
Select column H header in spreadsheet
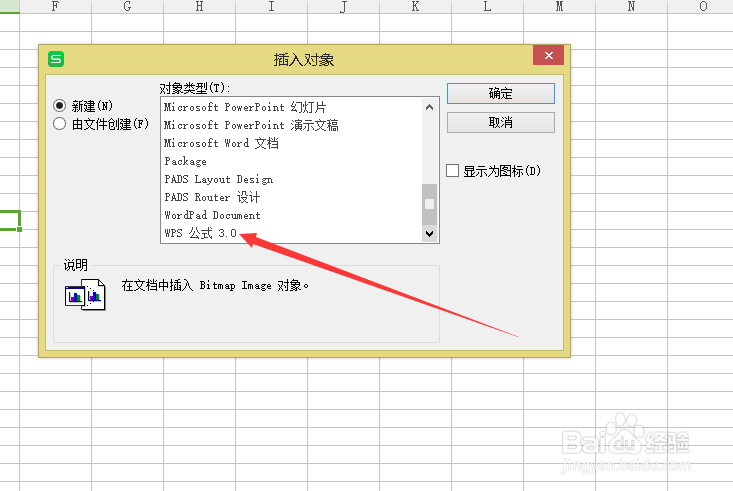[x=200, y=7]
